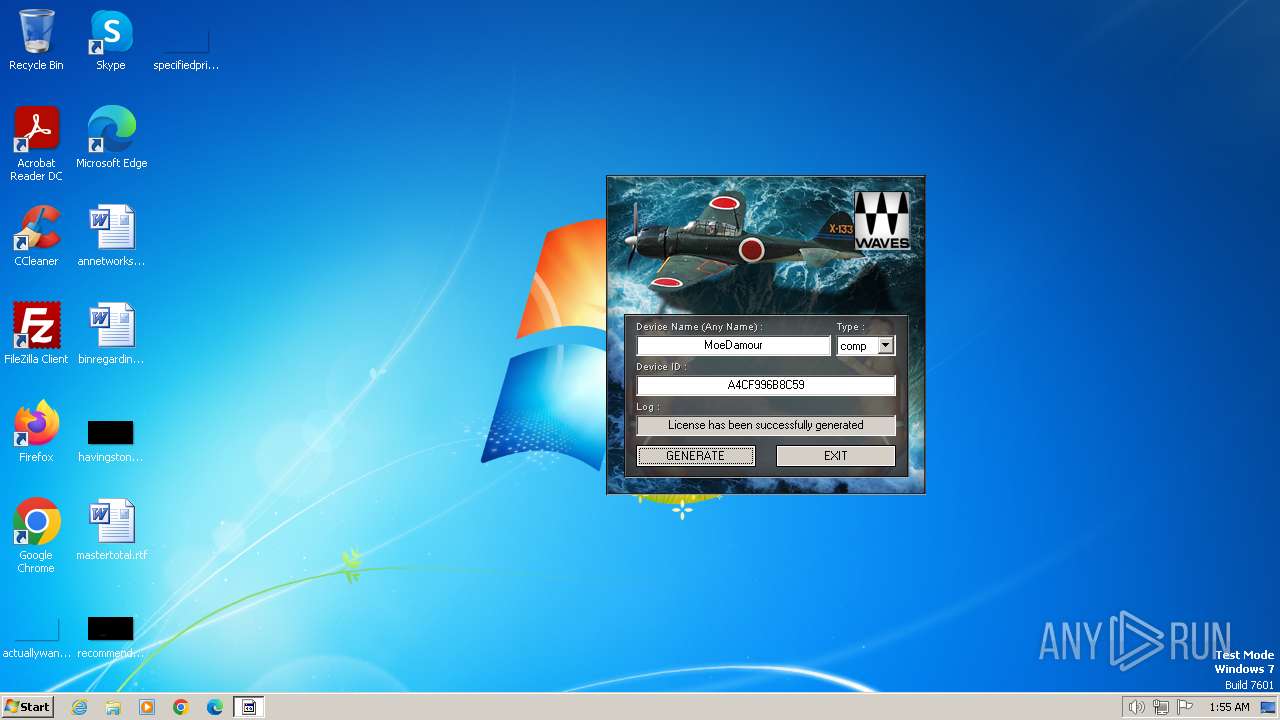This screenshot has height=720, width=1280.
Task: Select the annetworks... Word document
Action: click(x=111, y=236)
